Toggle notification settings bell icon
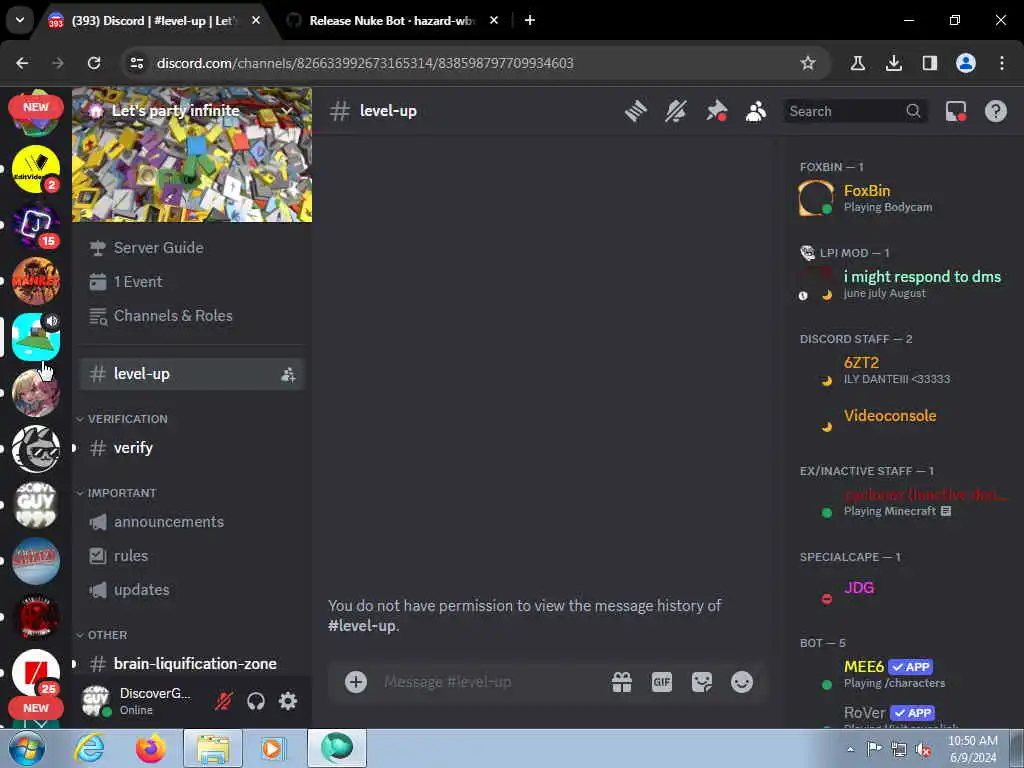1024x768 pixels. [x=676, y=111]
